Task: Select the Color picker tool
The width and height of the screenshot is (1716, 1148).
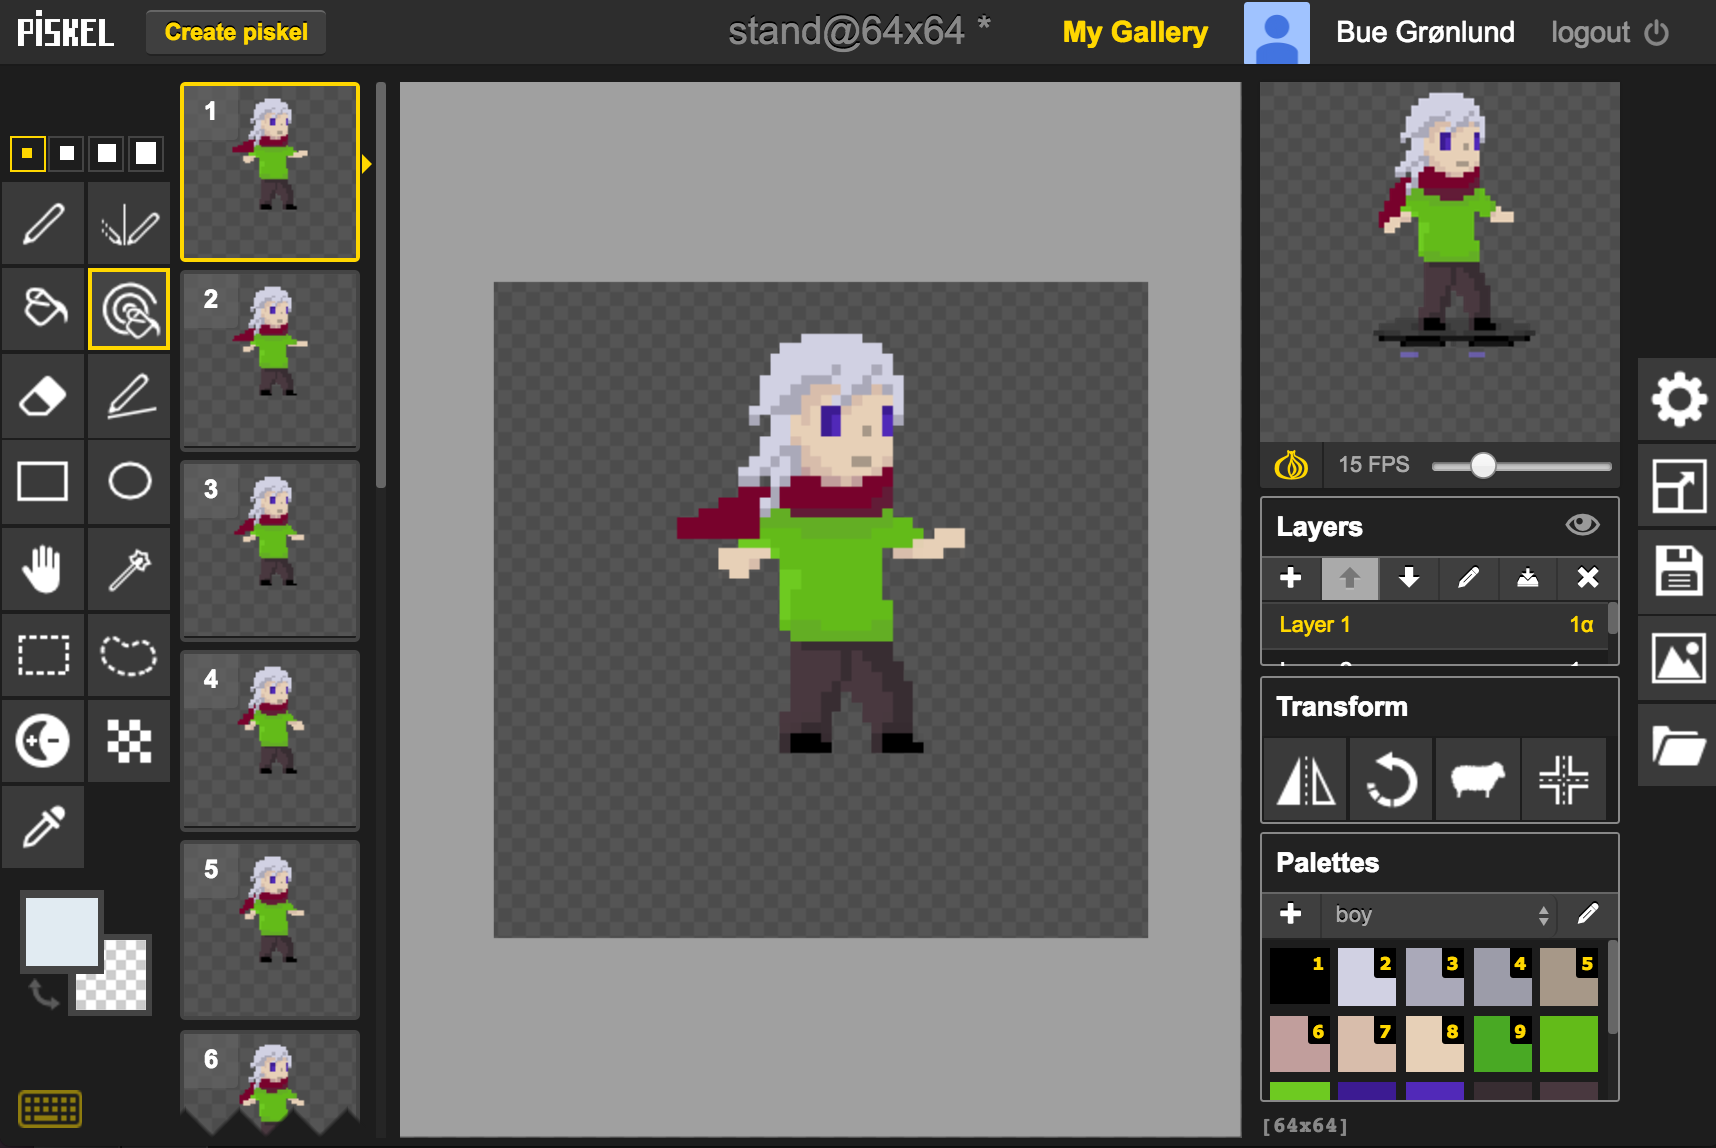Action: pos(43,826)
